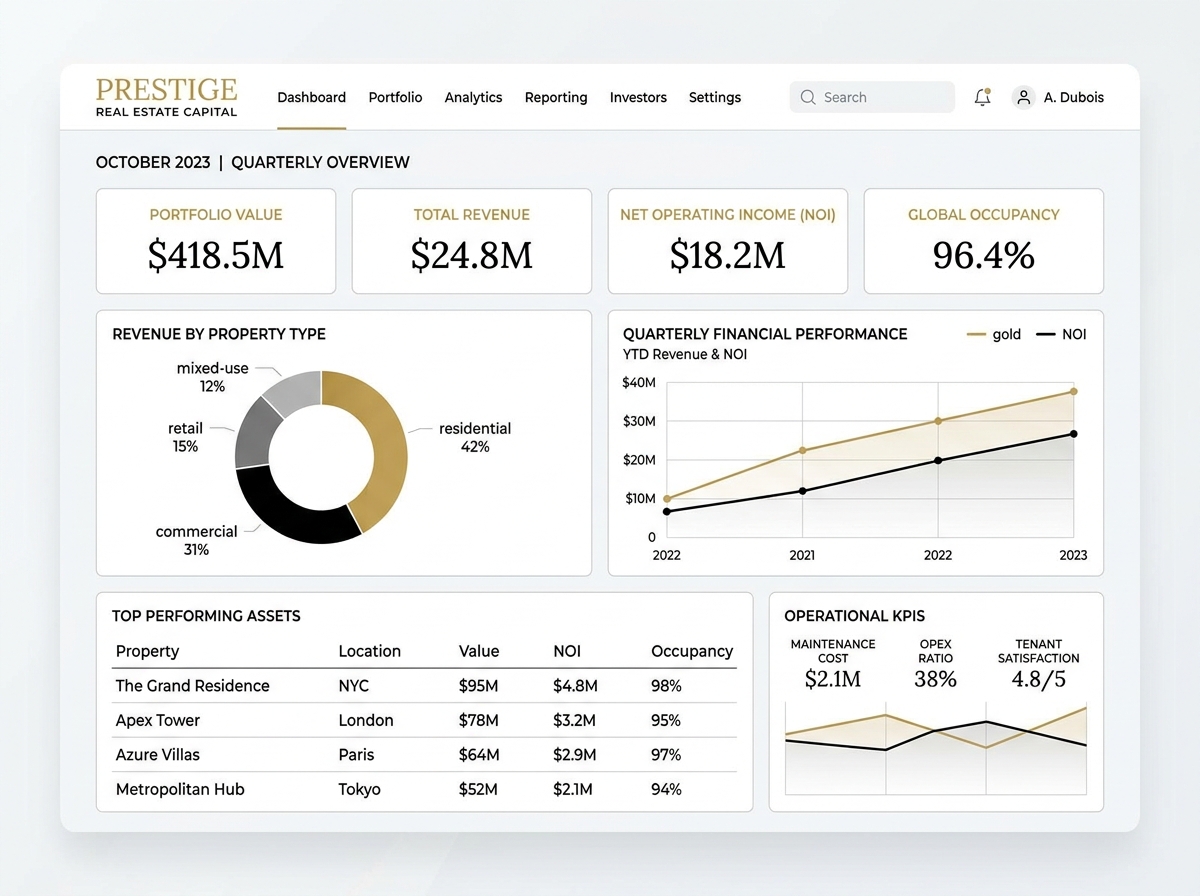Open the A. Dubois user avatar icon
1200x896 pixels.
coord(1023,97)
